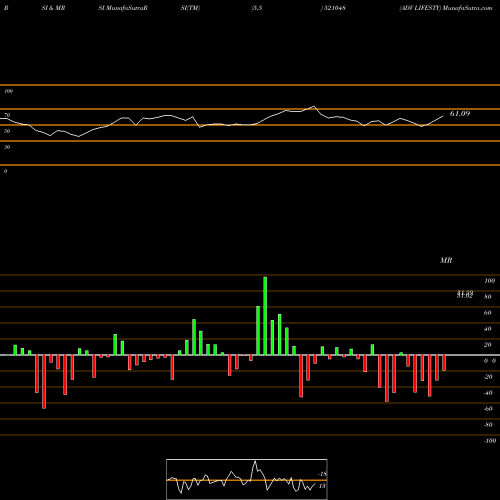Click the MR axis label 80
The height and width of the screenshot is (500, 500).
click(488, 297)
